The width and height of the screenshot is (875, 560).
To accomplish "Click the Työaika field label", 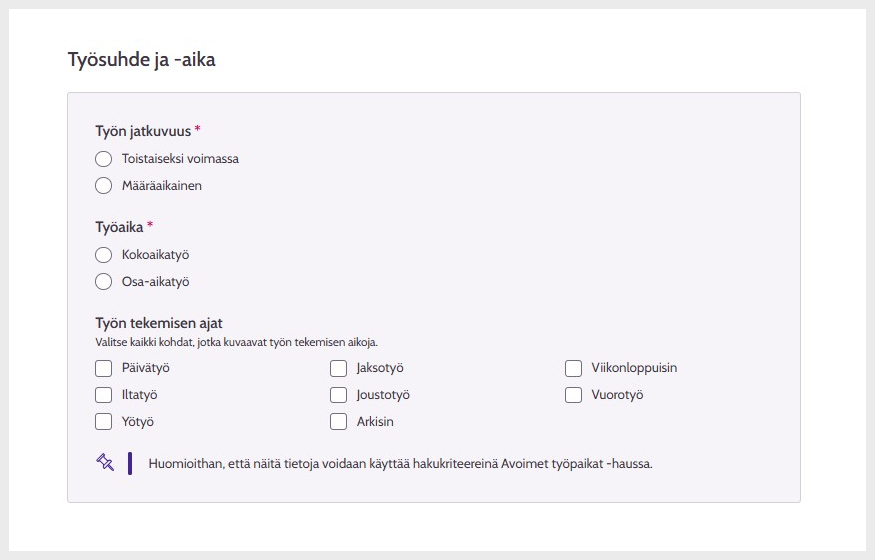I will pos(119,228).
